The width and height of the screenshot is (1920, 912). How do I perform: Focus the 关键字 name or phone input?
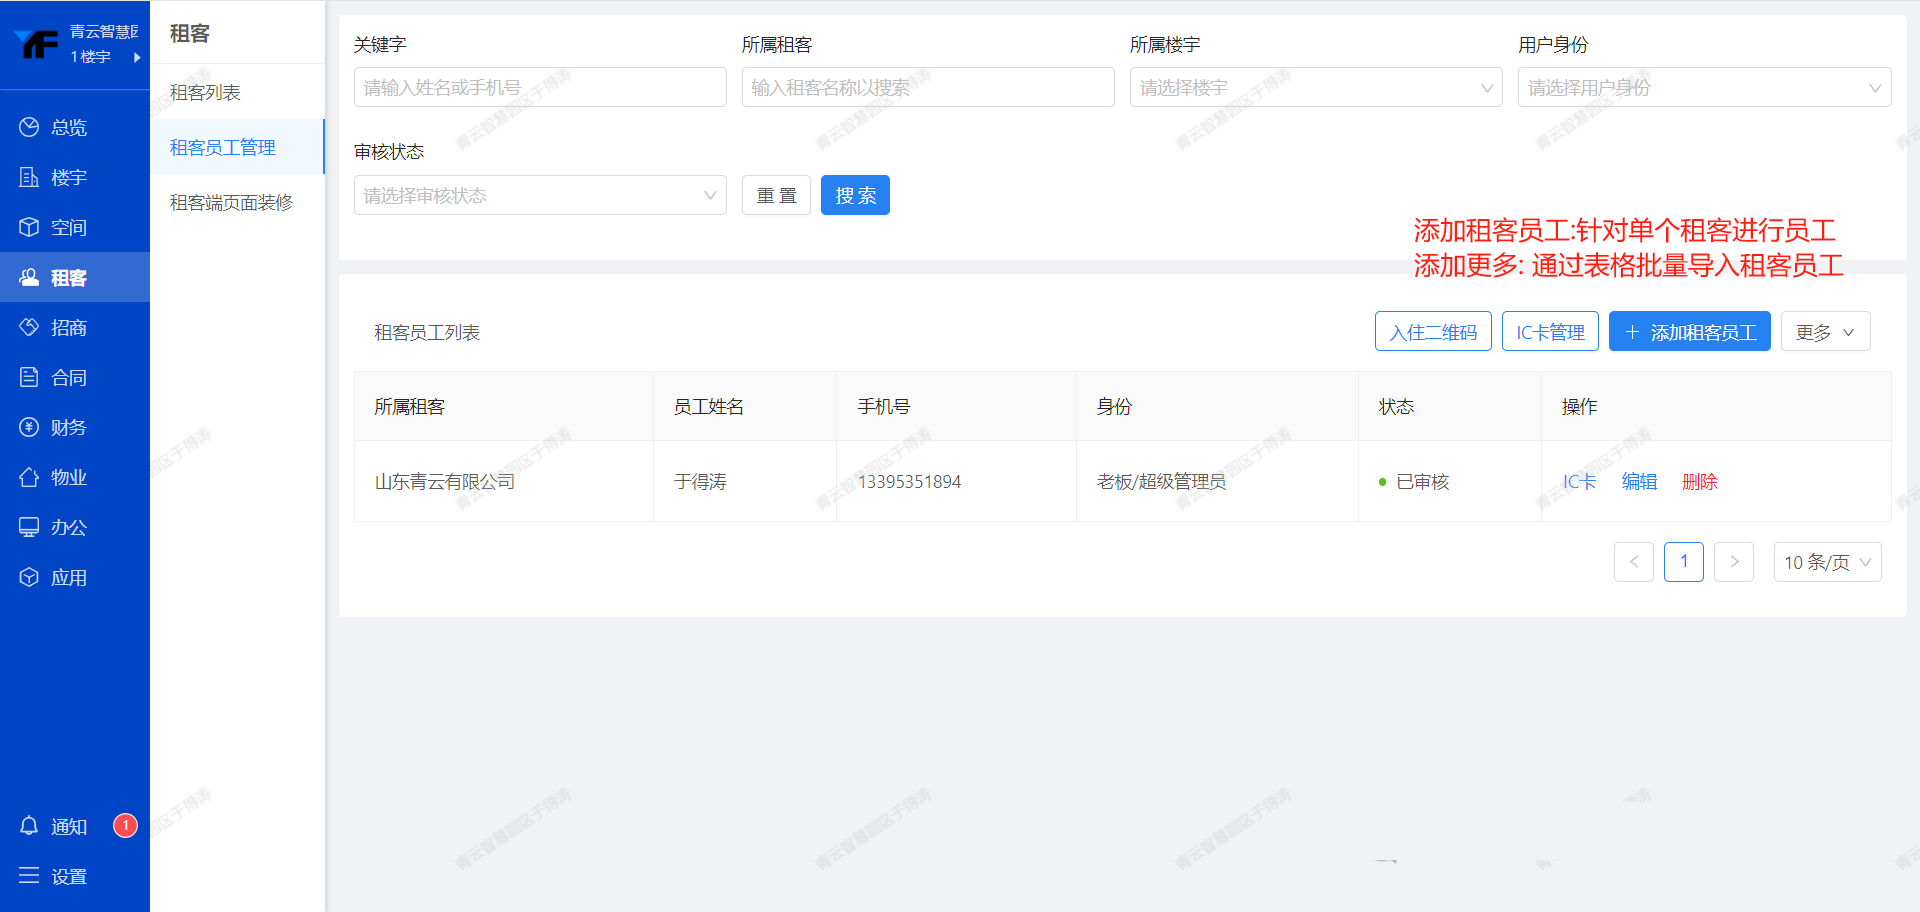point(539,88)
